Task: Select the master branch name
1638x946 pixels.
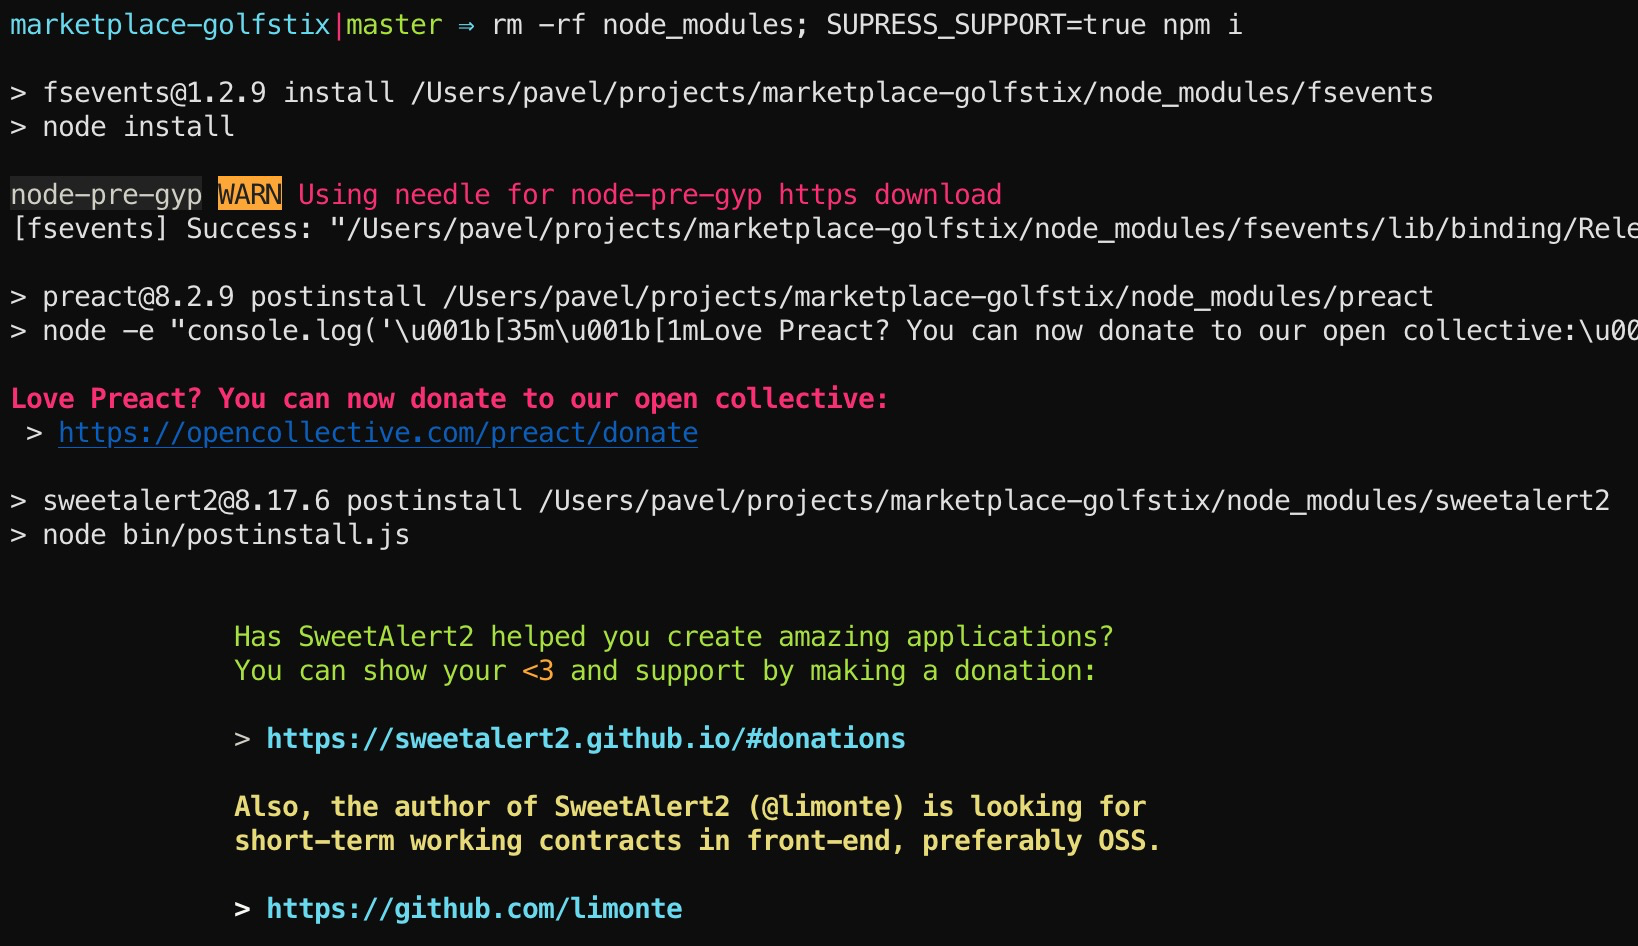Action: (x=394, y=24)
